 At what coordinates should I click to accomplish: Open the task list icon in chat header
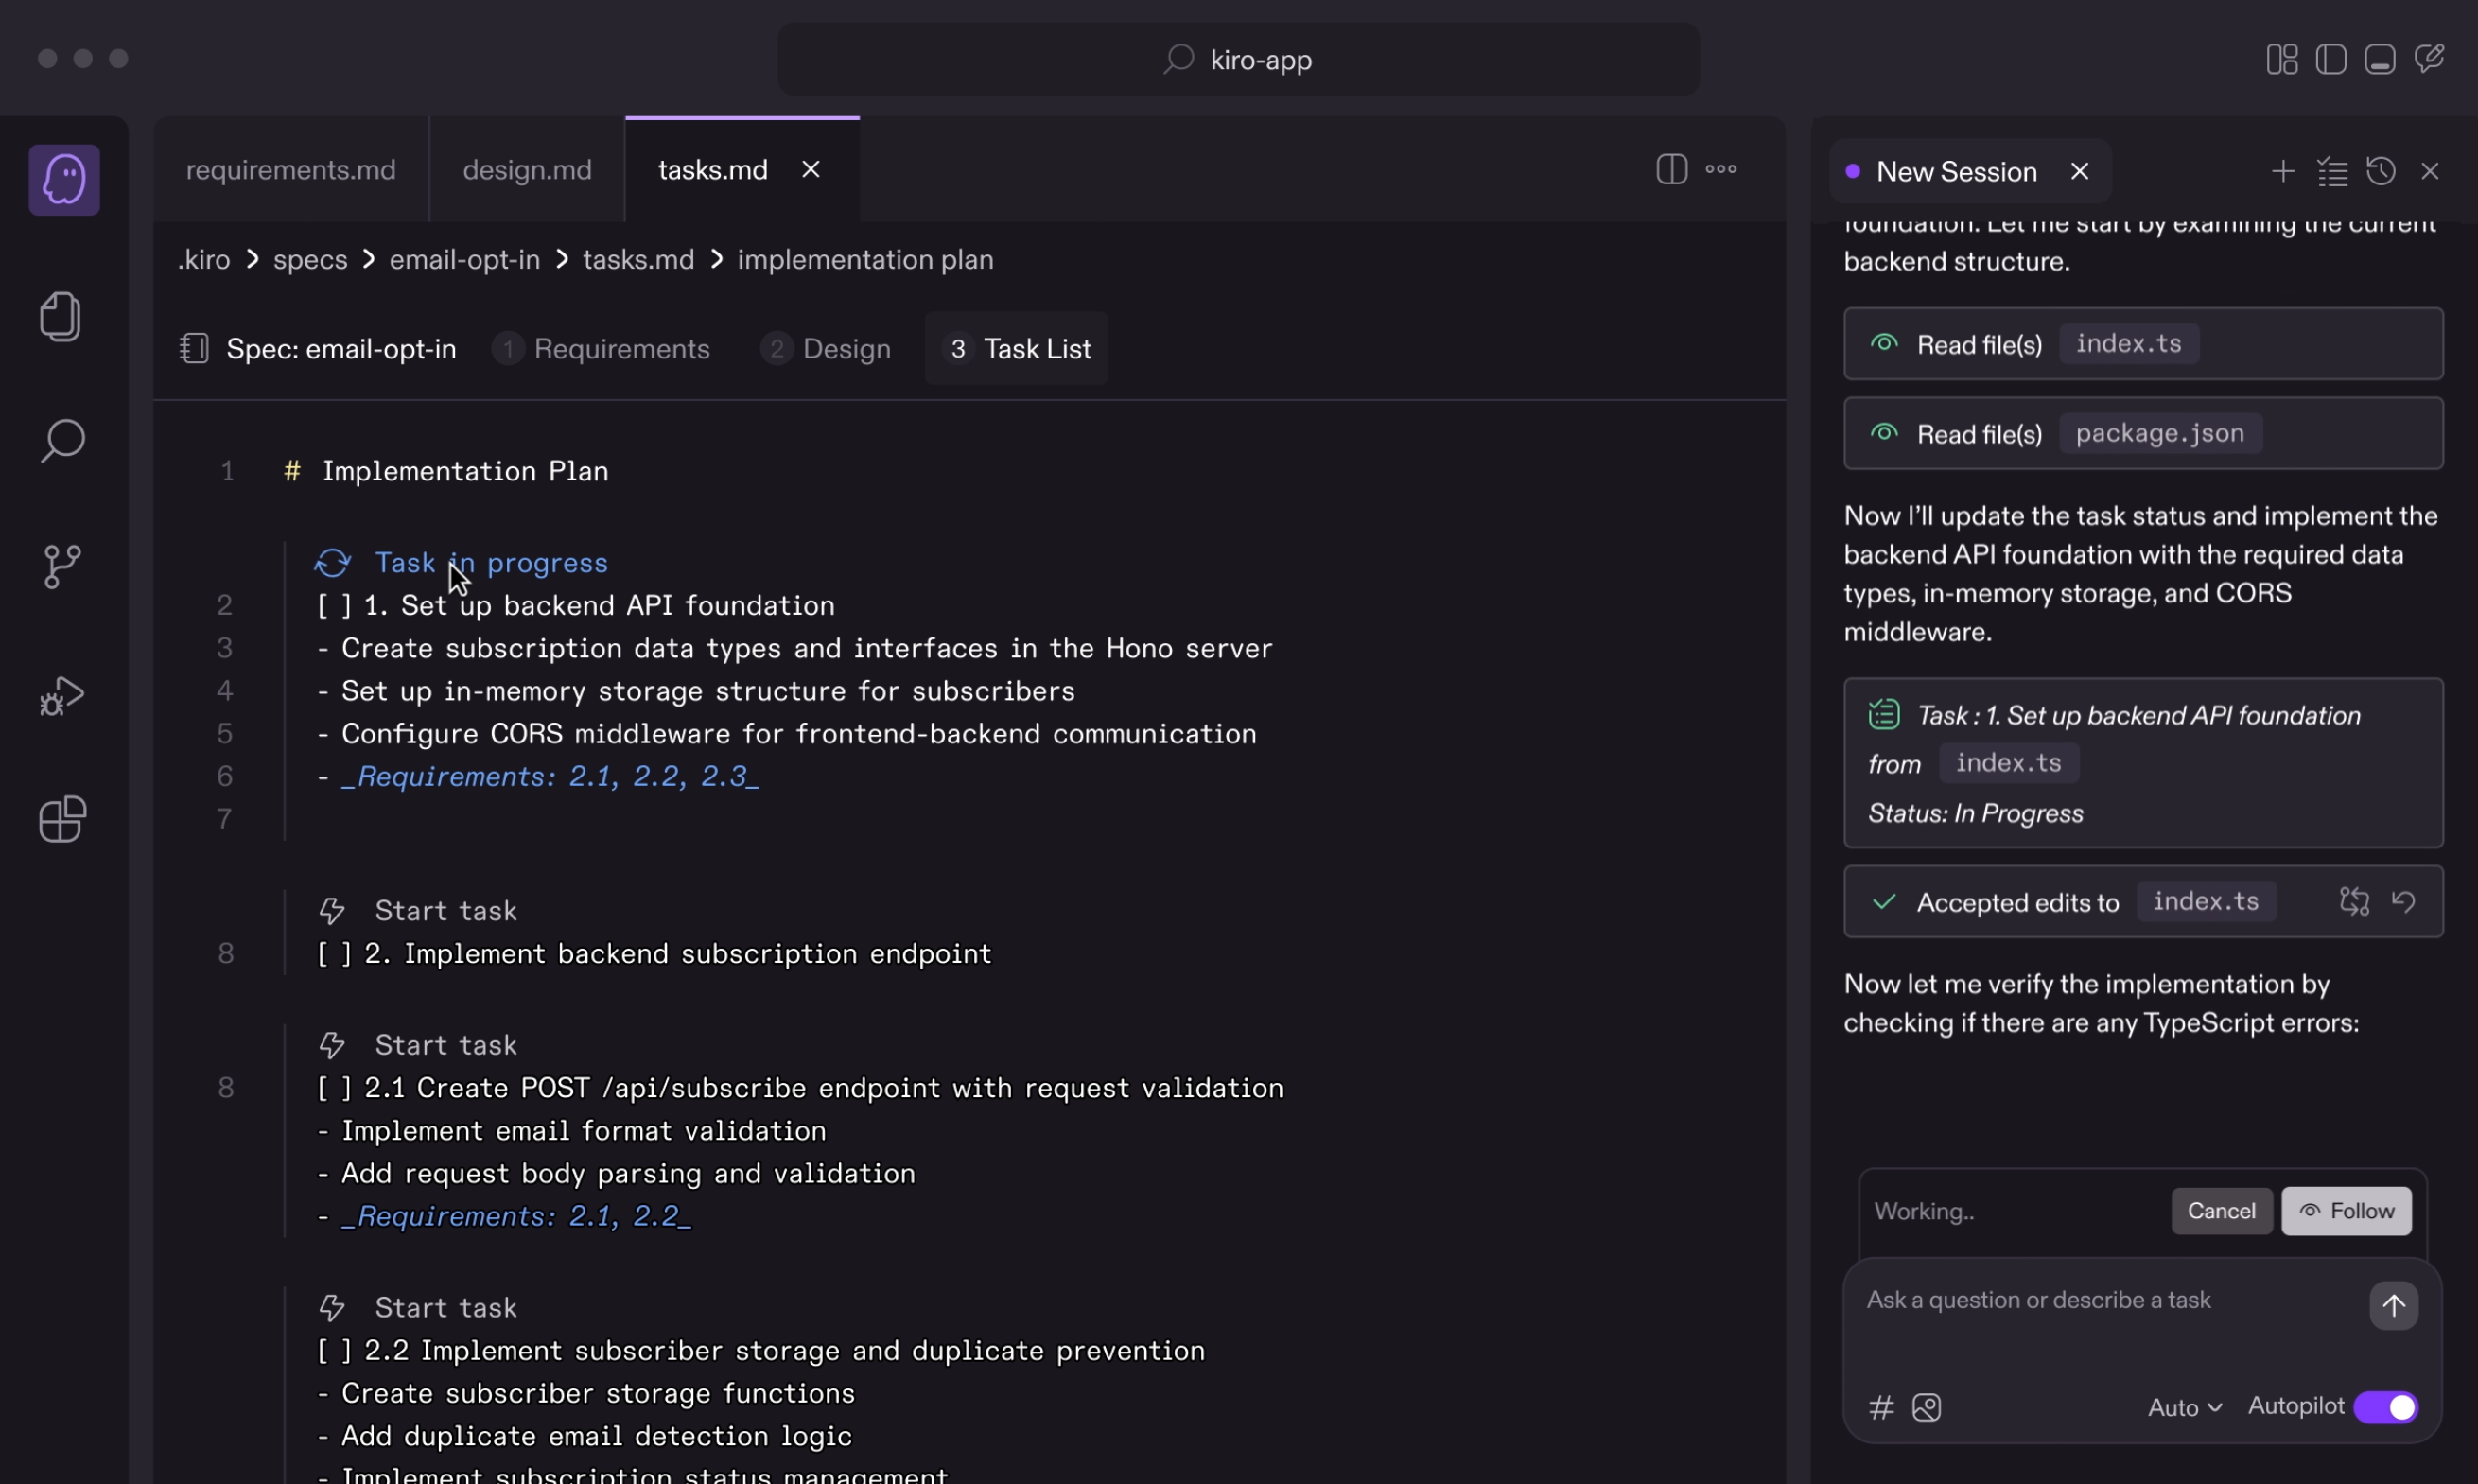point(2333,171)
